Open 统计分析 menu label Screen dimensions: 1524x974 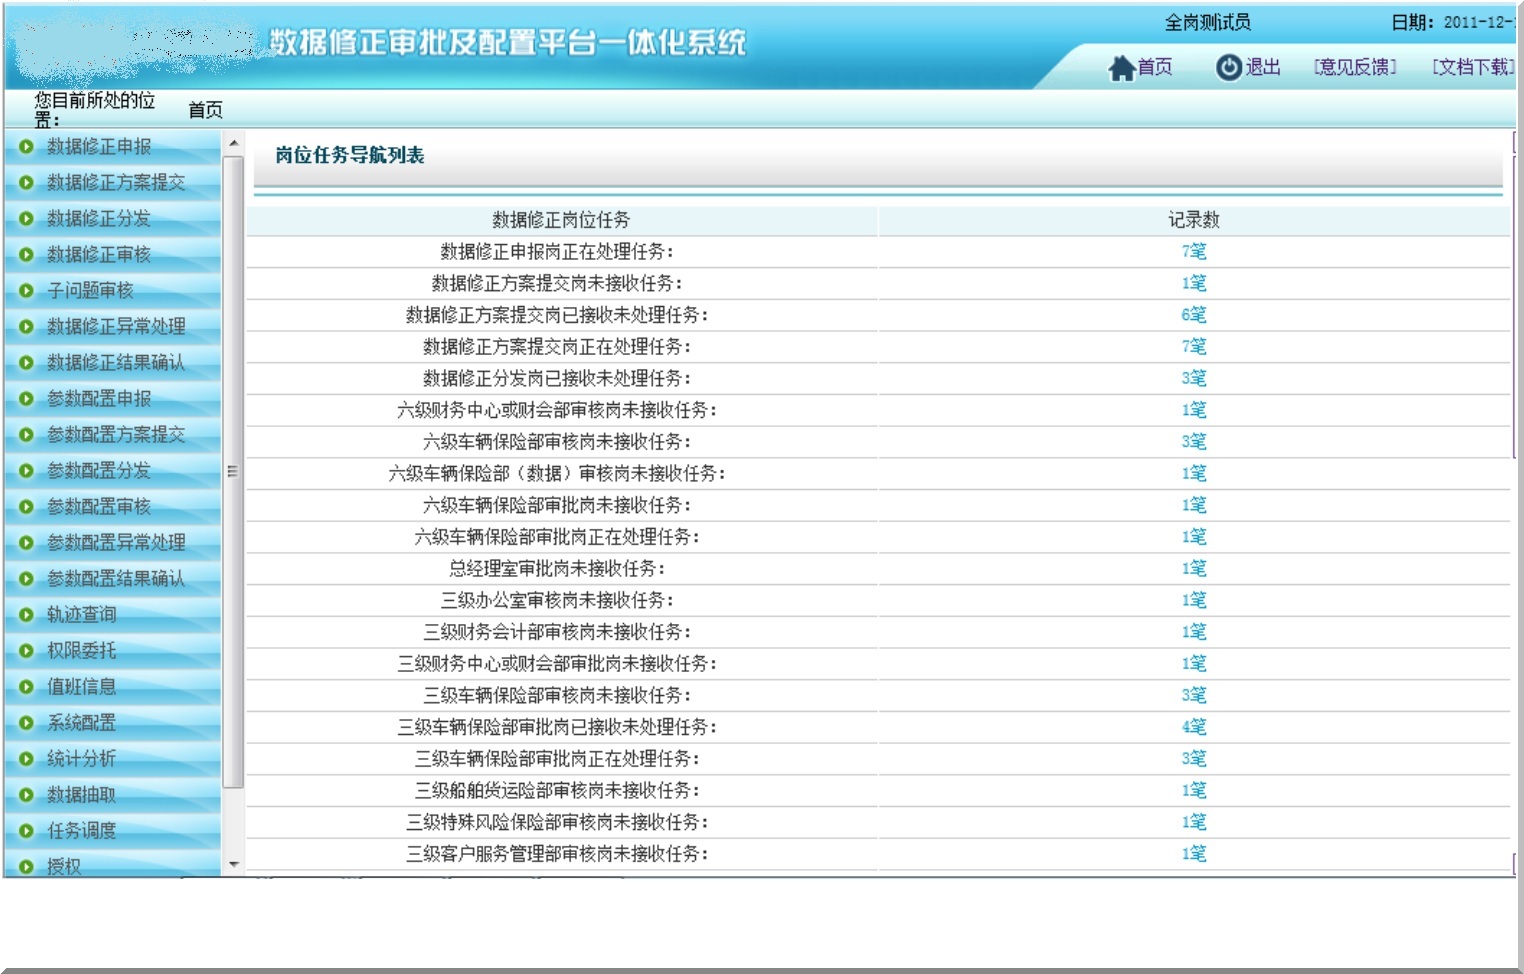click(82, 759)
